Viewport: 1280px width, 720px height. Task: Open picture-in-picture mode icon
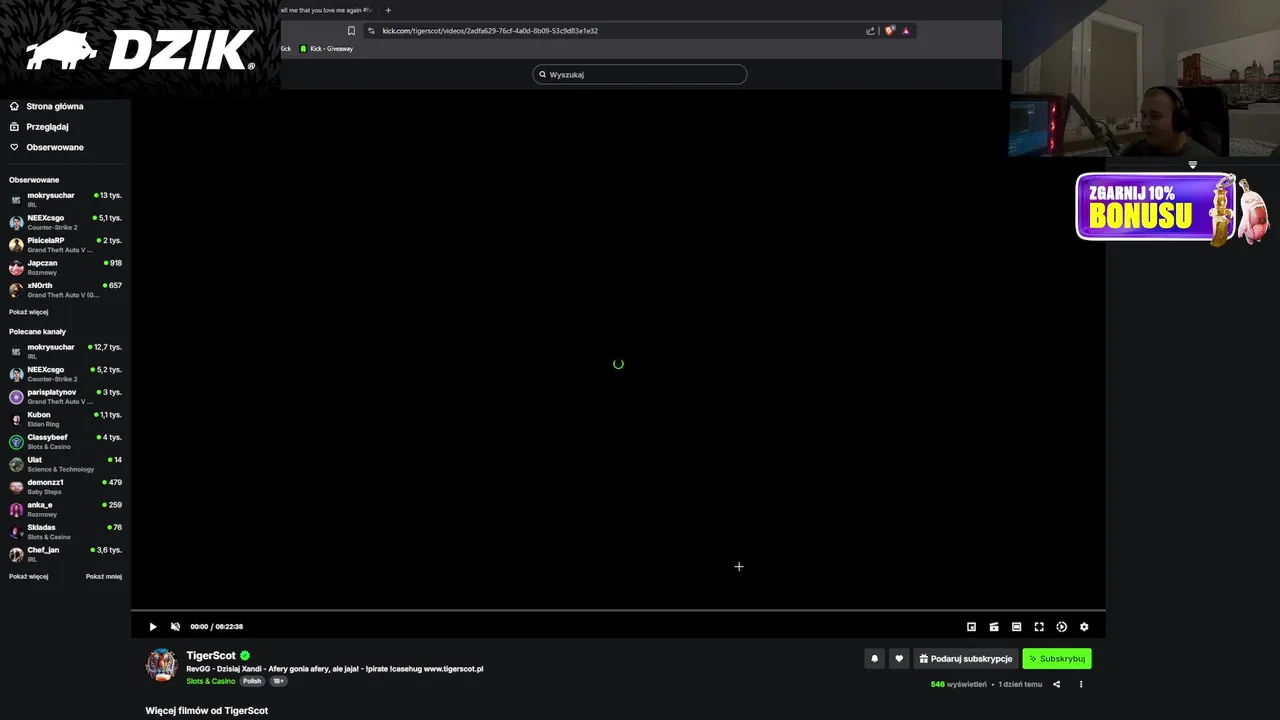pyautogui.click(x=971, y=627)
